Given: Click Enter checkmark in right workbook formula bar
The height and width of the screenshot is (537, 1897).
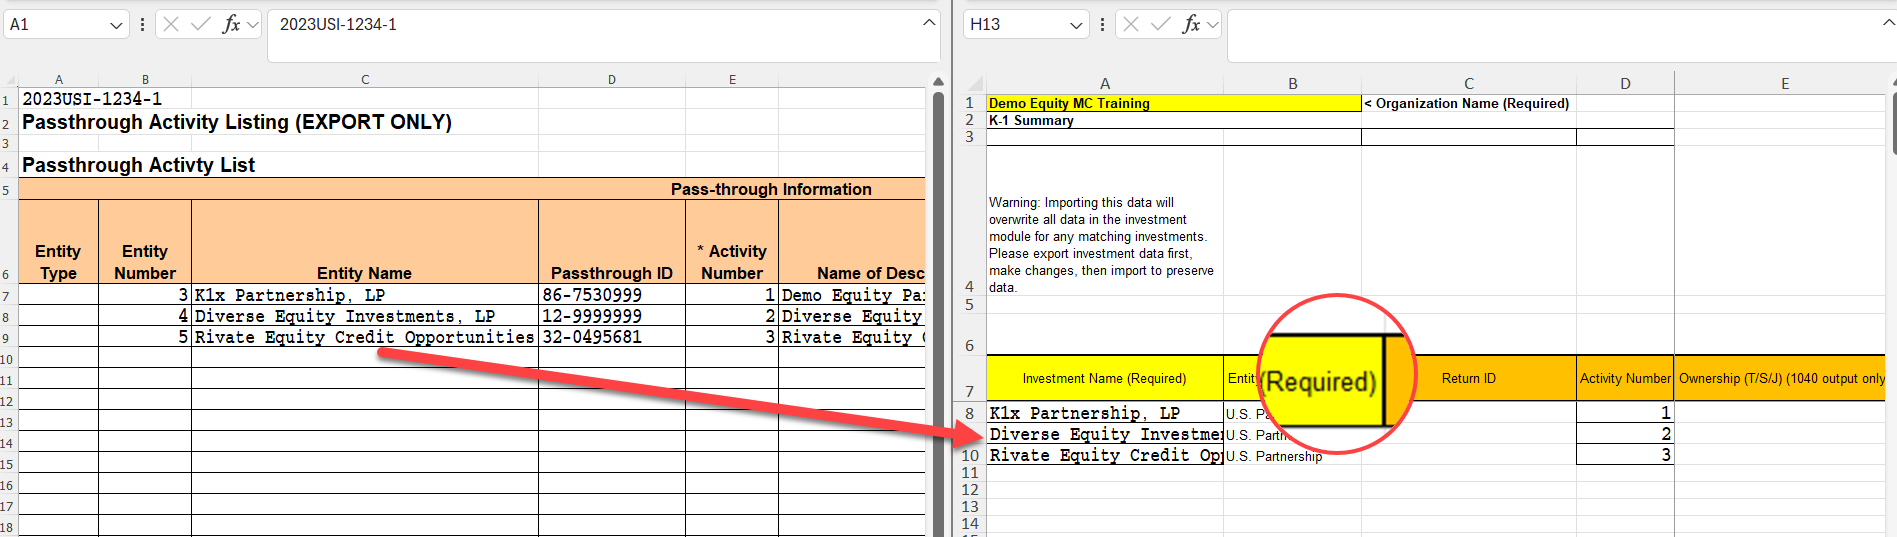Looking at the screenshot, I should tap(1161, 24).
